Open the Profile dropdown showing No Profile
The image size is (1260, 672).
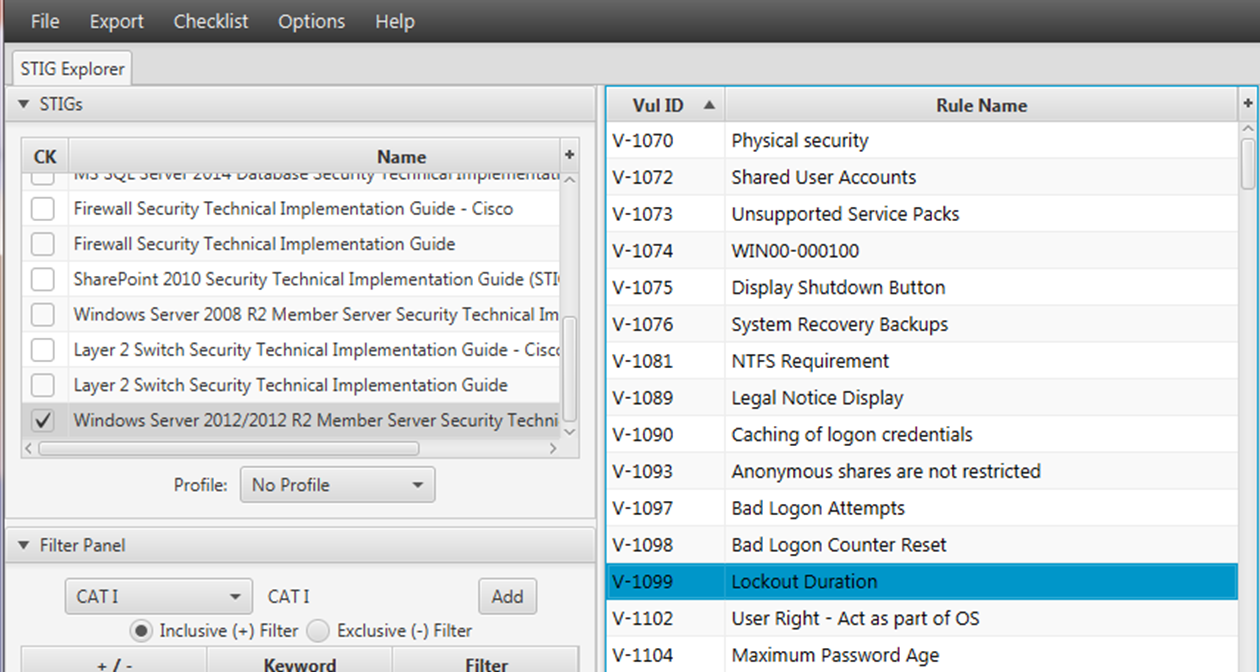click(338, 485)
